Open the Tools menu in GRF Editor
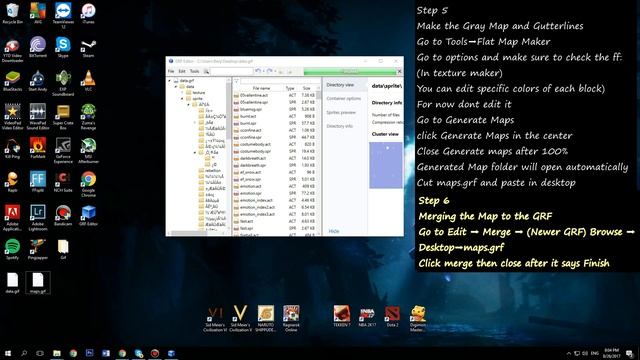Image resolution: width=640 pixels, height=360 pixels. (194, 71)
